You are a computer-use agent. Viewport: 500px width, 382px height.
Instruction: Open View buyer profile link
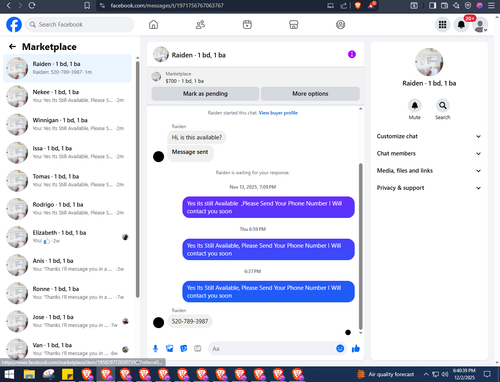click(x=278, y=113)
